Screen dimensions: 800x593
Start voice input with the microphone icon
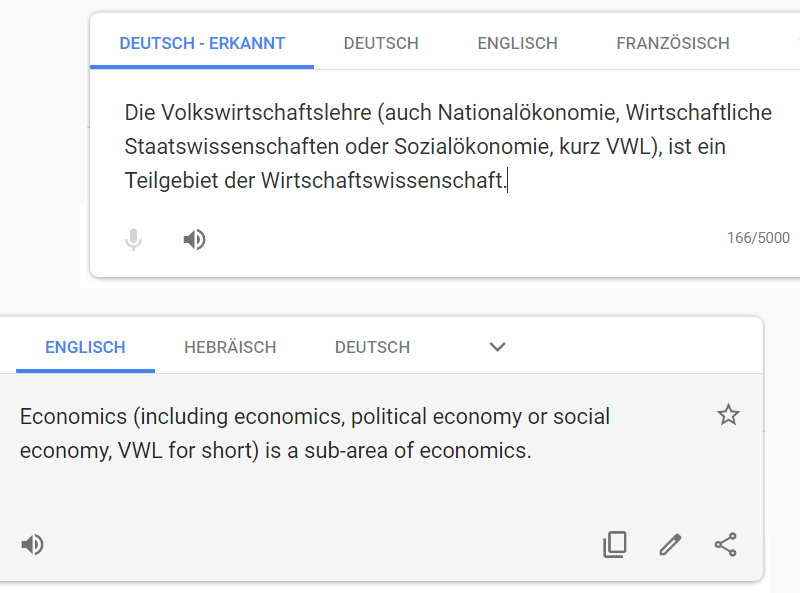(133, 239)
